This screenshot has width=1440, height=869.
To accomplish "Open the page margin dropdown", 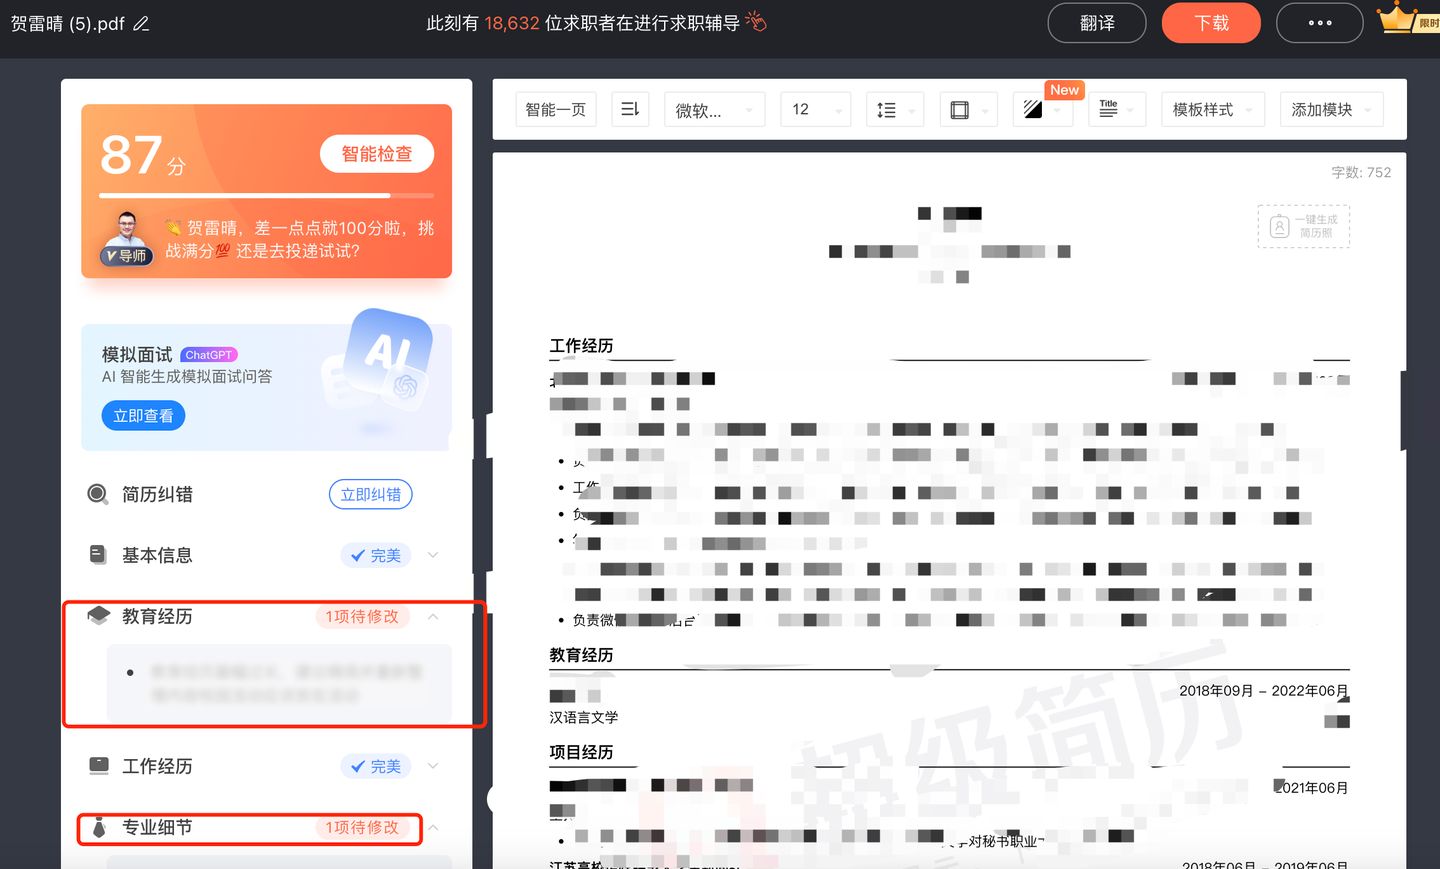I will [x=969, y=109].
